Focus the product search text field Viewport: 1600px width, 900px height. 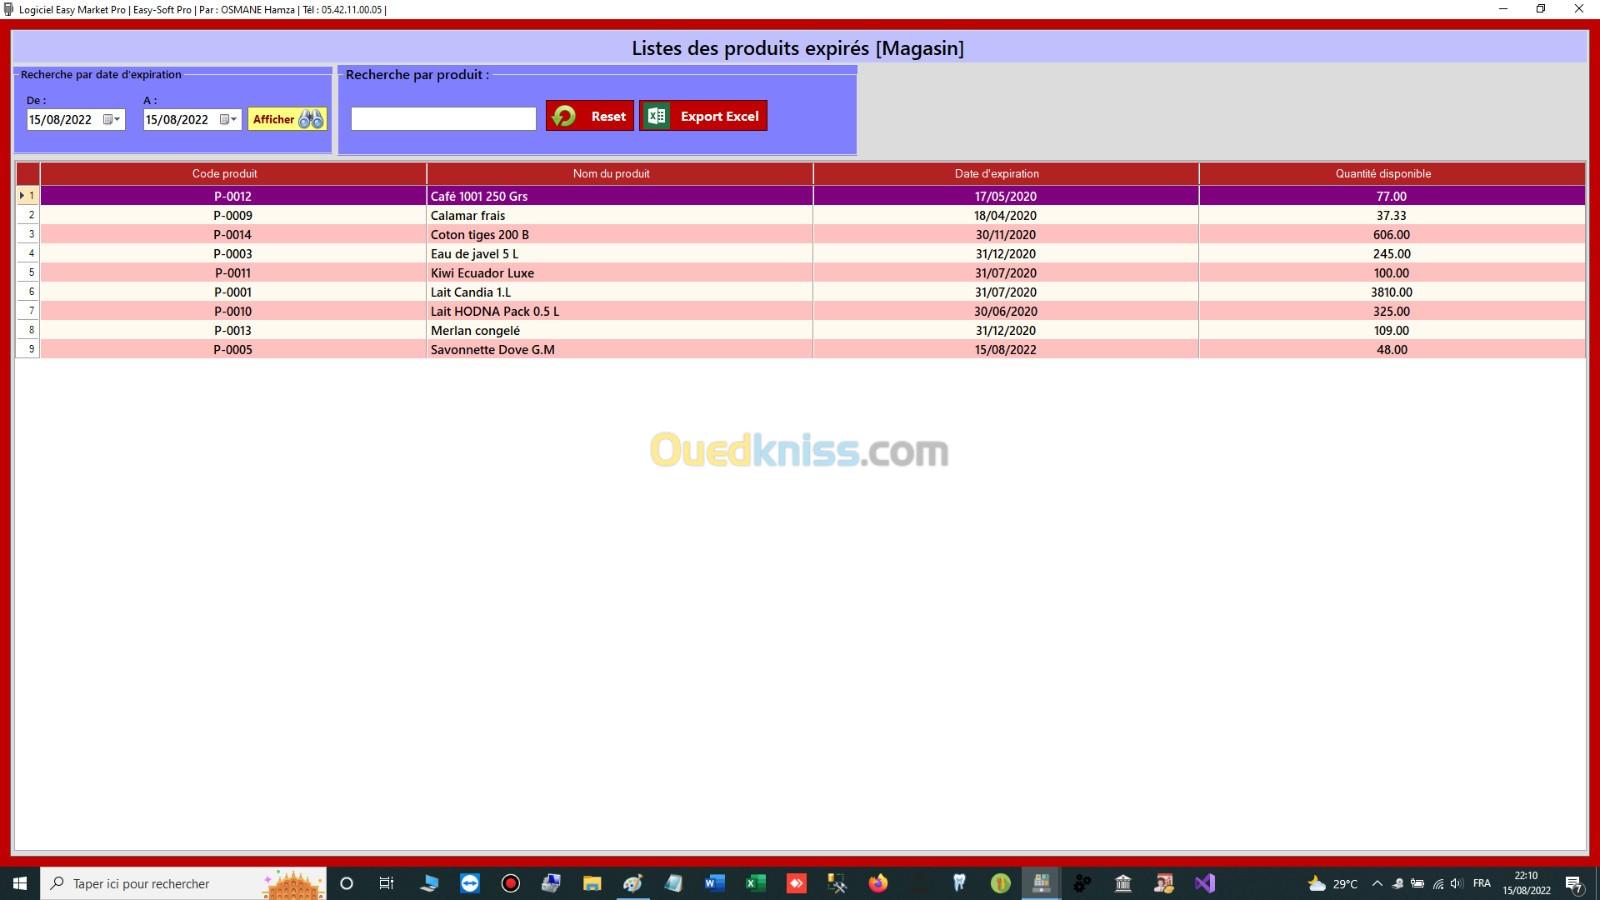click(x=443, y=119)
